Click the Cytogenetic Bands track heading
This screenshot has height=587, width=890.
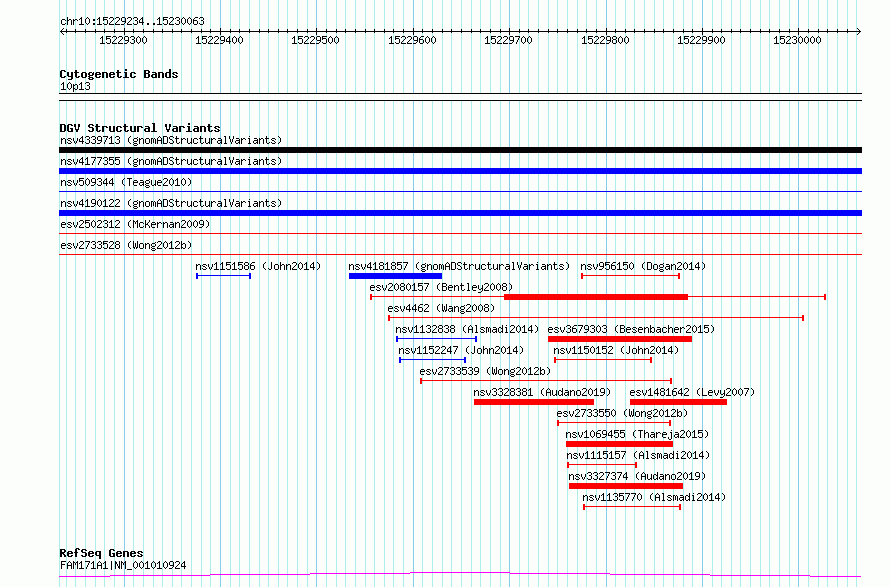(x=119, y=74)
